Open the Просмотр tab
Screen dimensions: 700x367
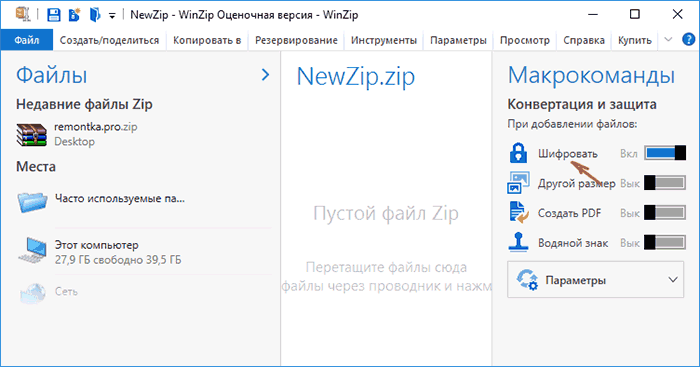(x=525, y=40)
